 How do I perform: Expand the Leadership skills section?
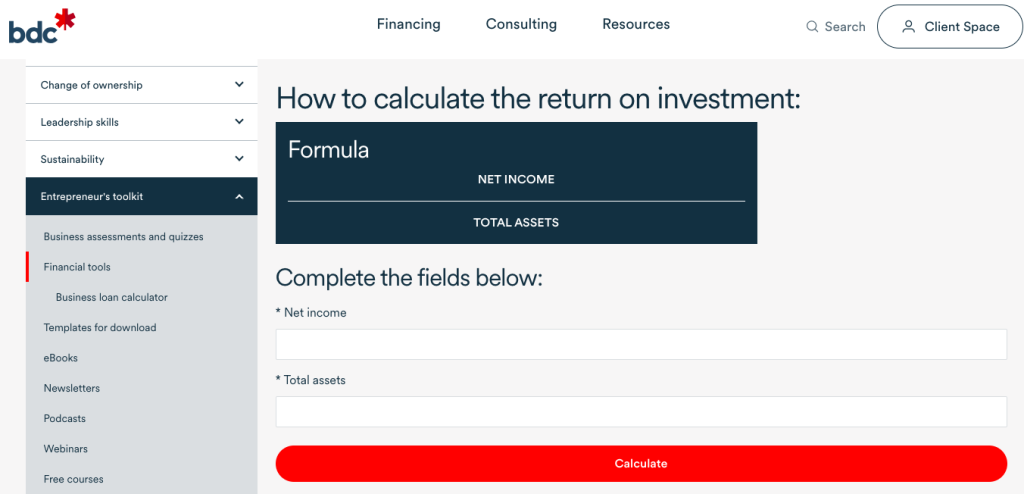(x=239, y=122)
